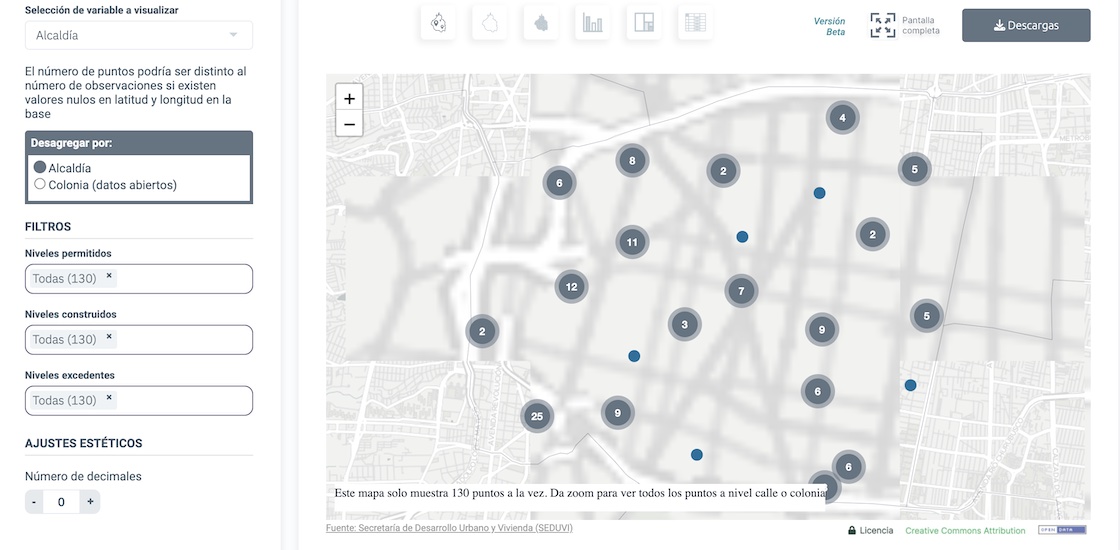Zoom out on the map

[349, 125]
